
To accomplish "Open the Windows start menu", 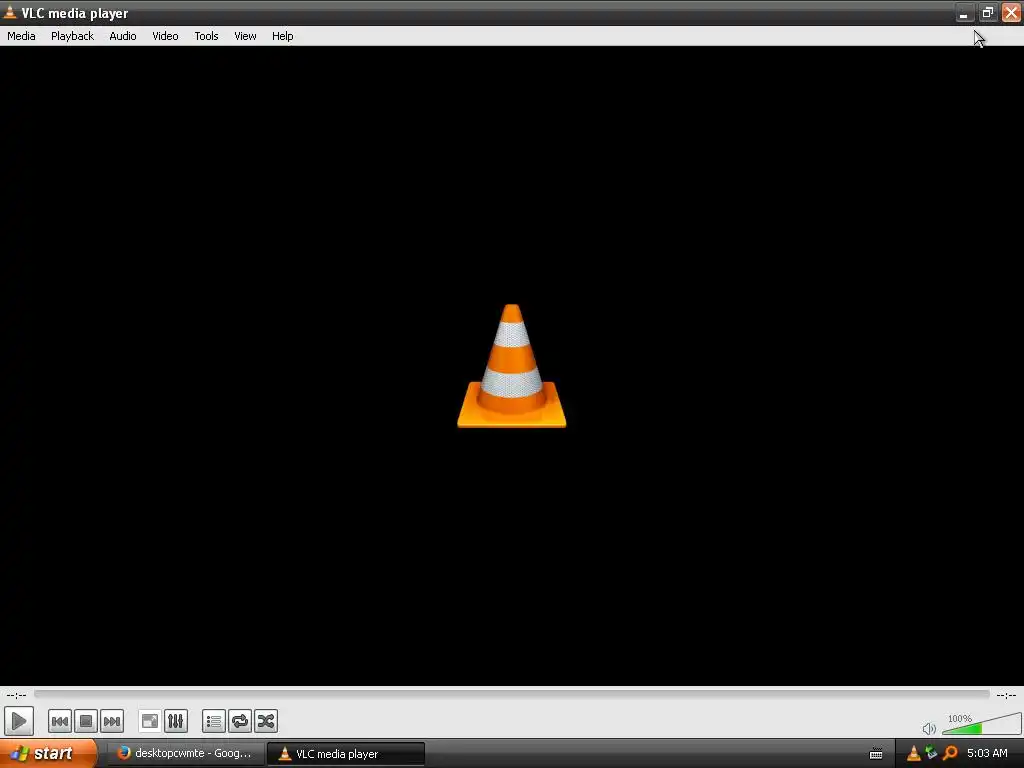I will [x=47, y=753].
